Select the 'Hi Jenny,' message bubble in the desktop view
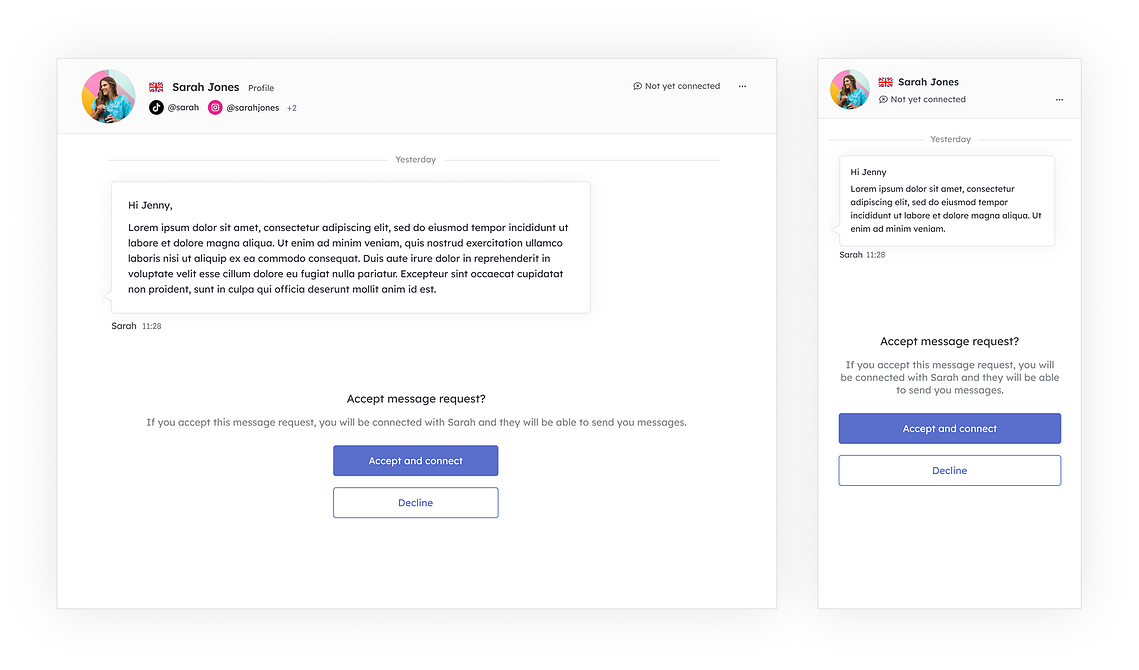This screenshot has width=1139, height=670. coord(351,248)
